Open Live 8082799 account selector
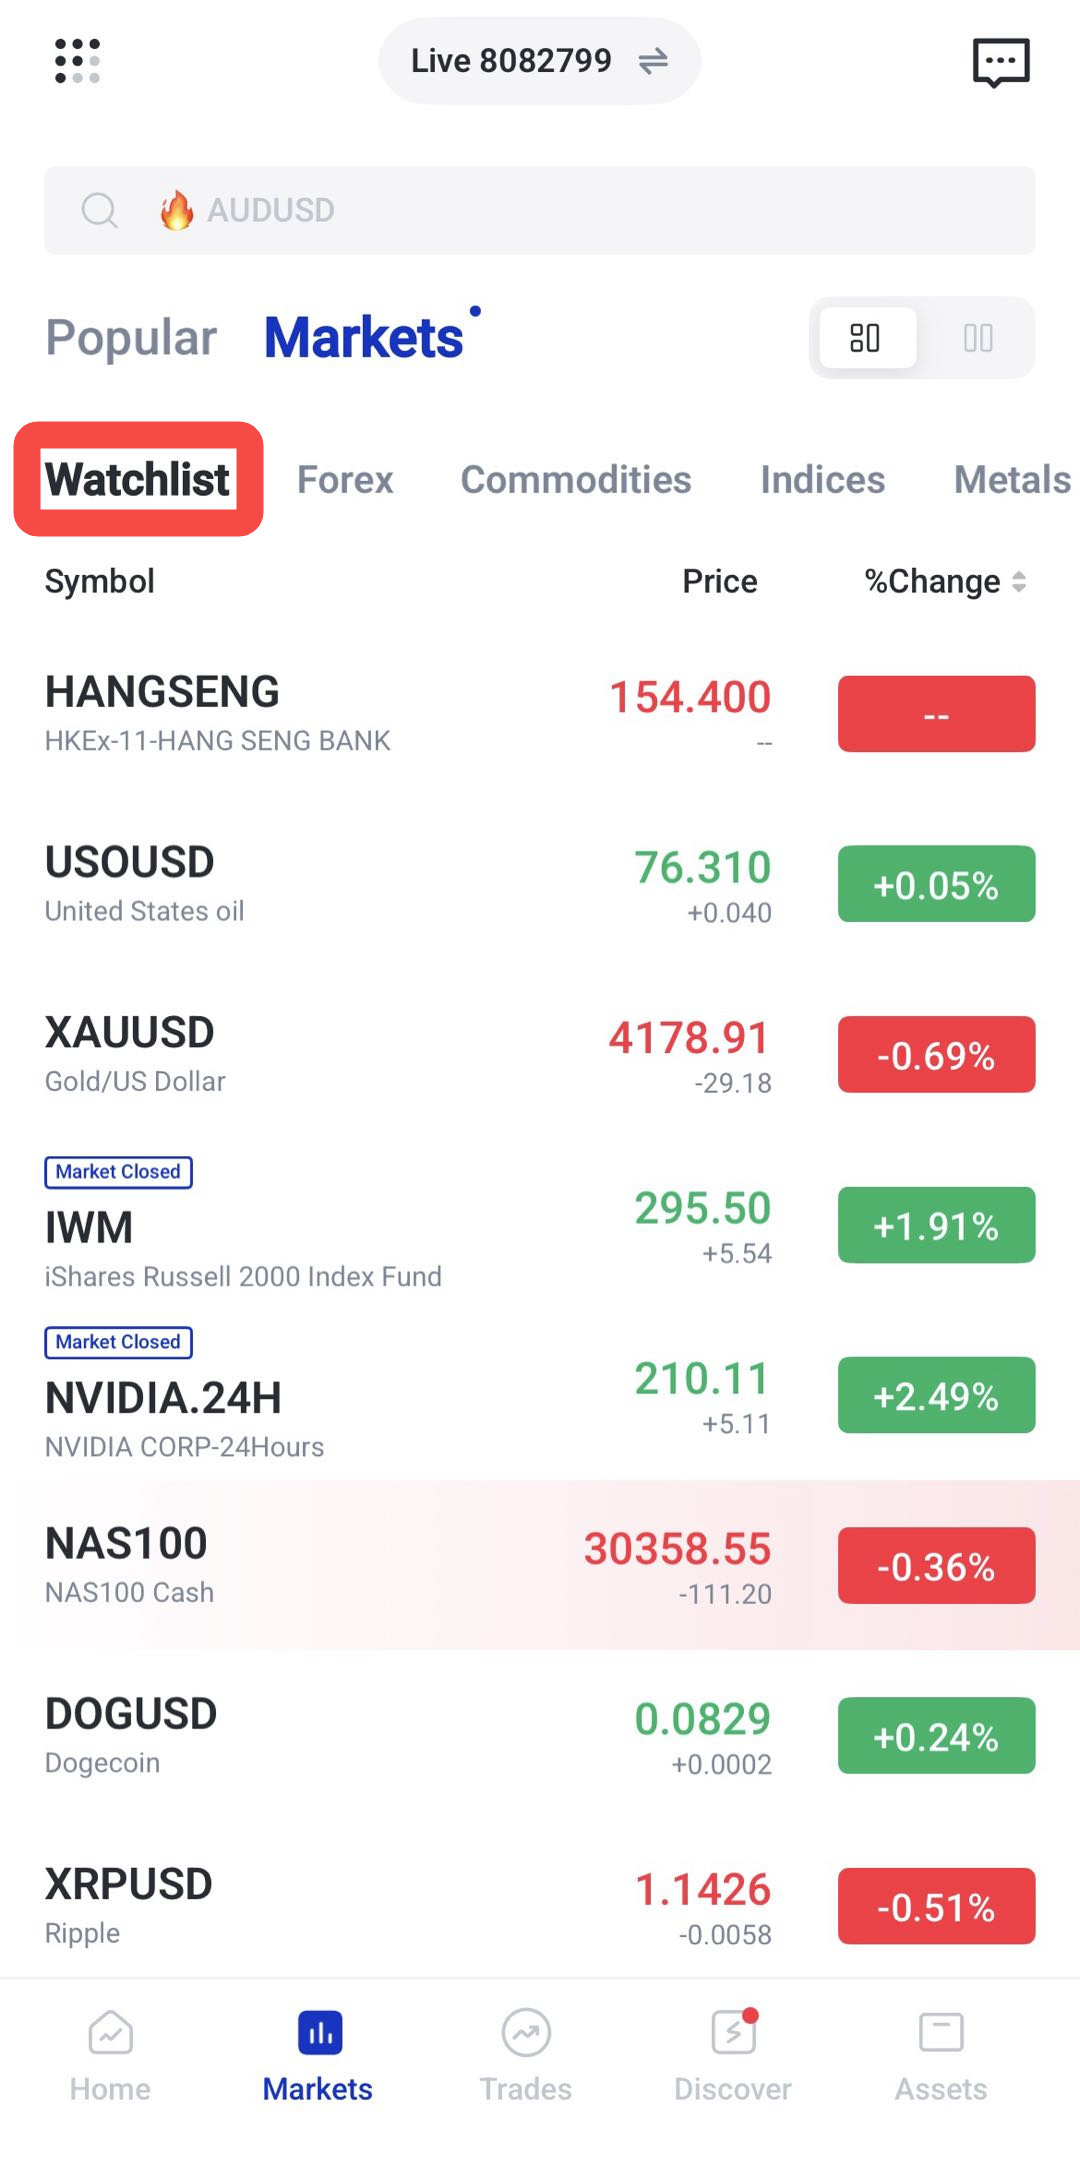The height and width of the screenshot is (2166, 1080). 539,61
